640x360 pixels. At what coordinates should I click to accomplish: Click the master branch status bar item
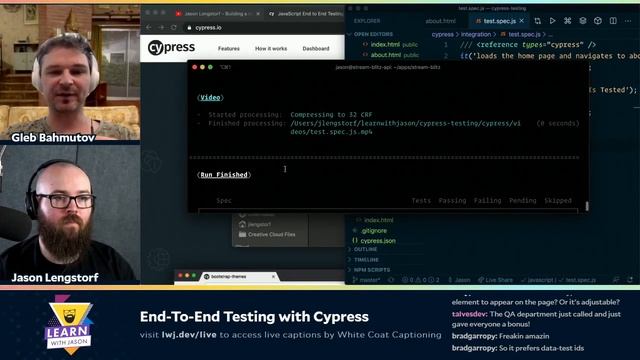367,280
